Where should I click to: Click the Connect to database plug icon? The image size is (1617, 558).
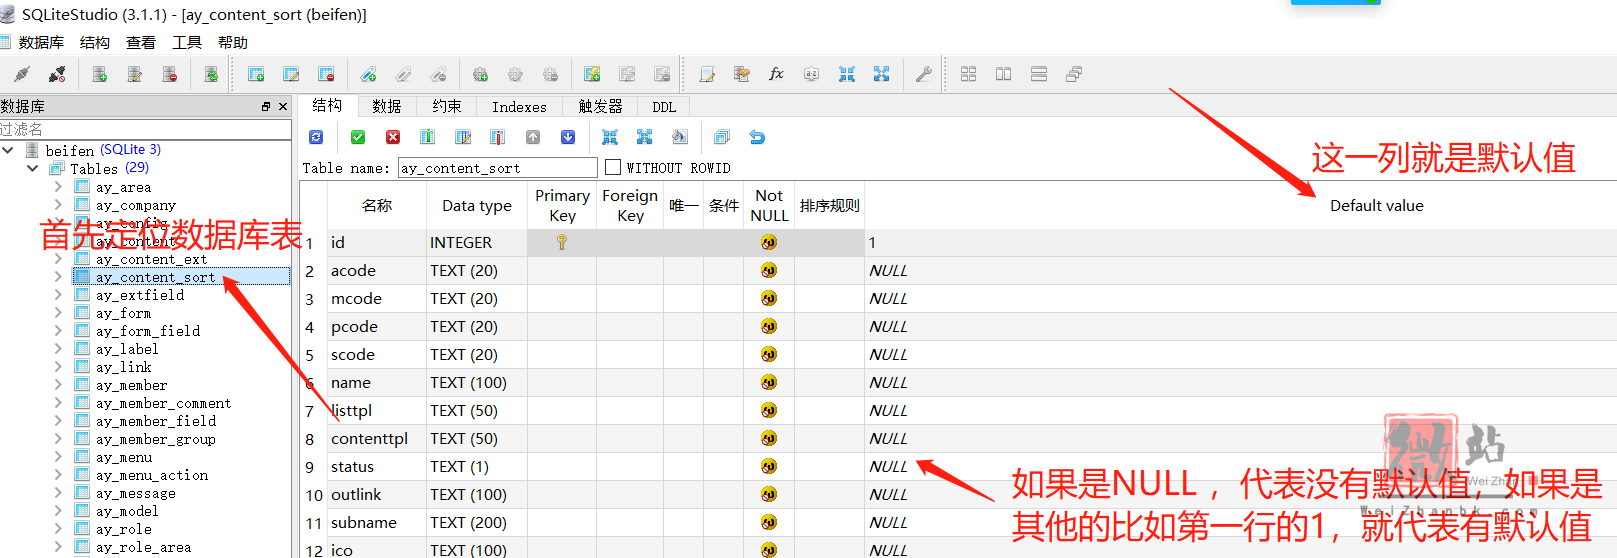[x=22, y=74]
